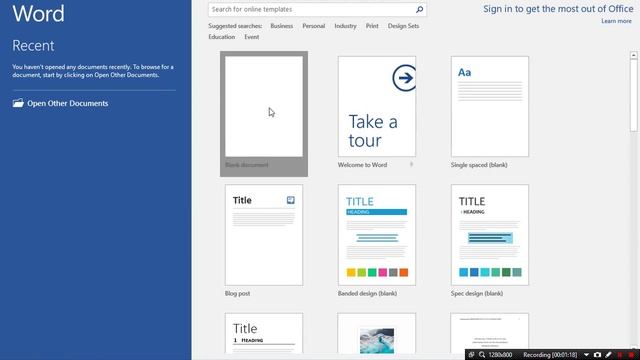
Task: Open the Blog post template
Action: tap(264, 235)
